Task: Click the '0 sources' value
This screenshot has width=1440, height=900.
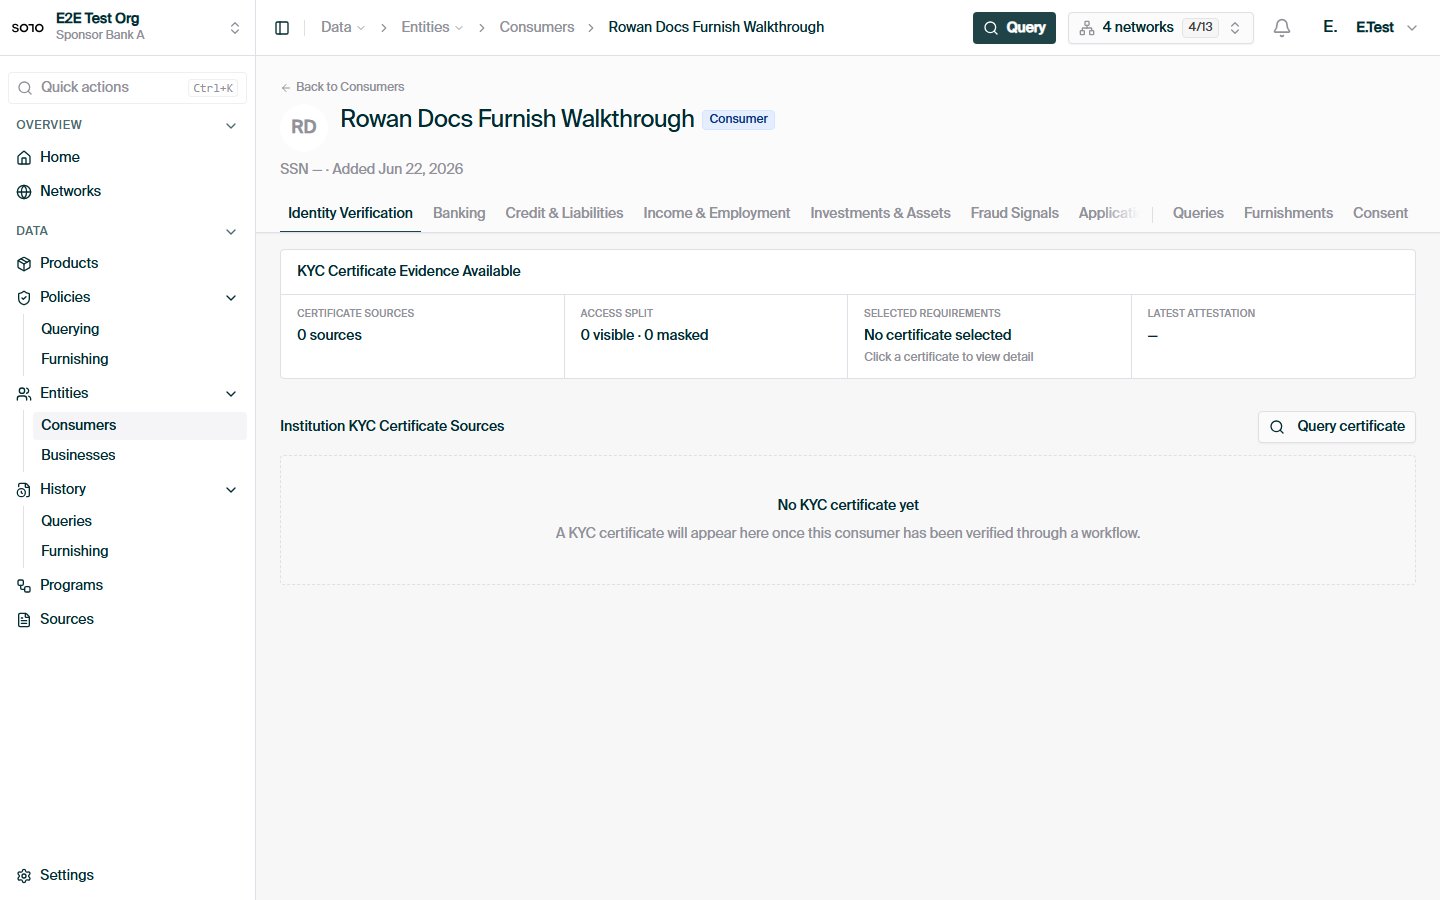Action: pos(329,335)
